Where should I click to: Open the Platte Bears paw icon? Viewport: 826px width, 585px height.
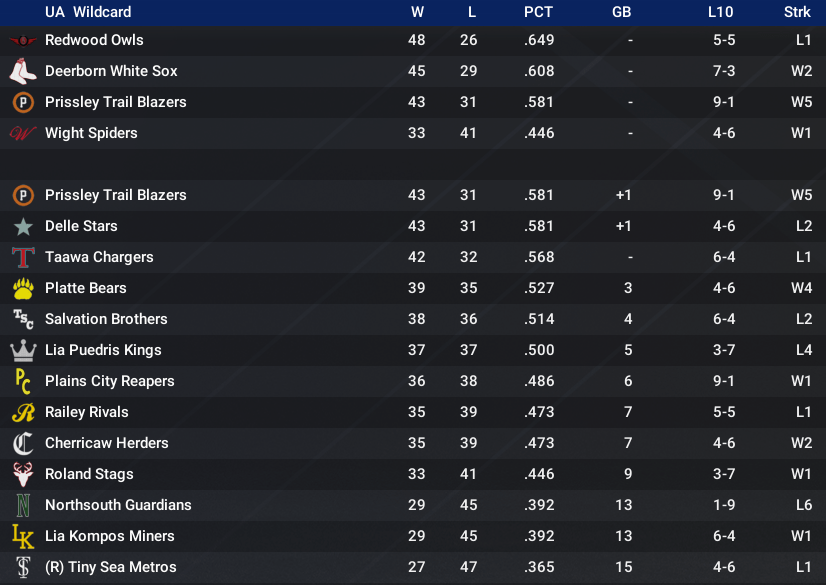point(23,288)
